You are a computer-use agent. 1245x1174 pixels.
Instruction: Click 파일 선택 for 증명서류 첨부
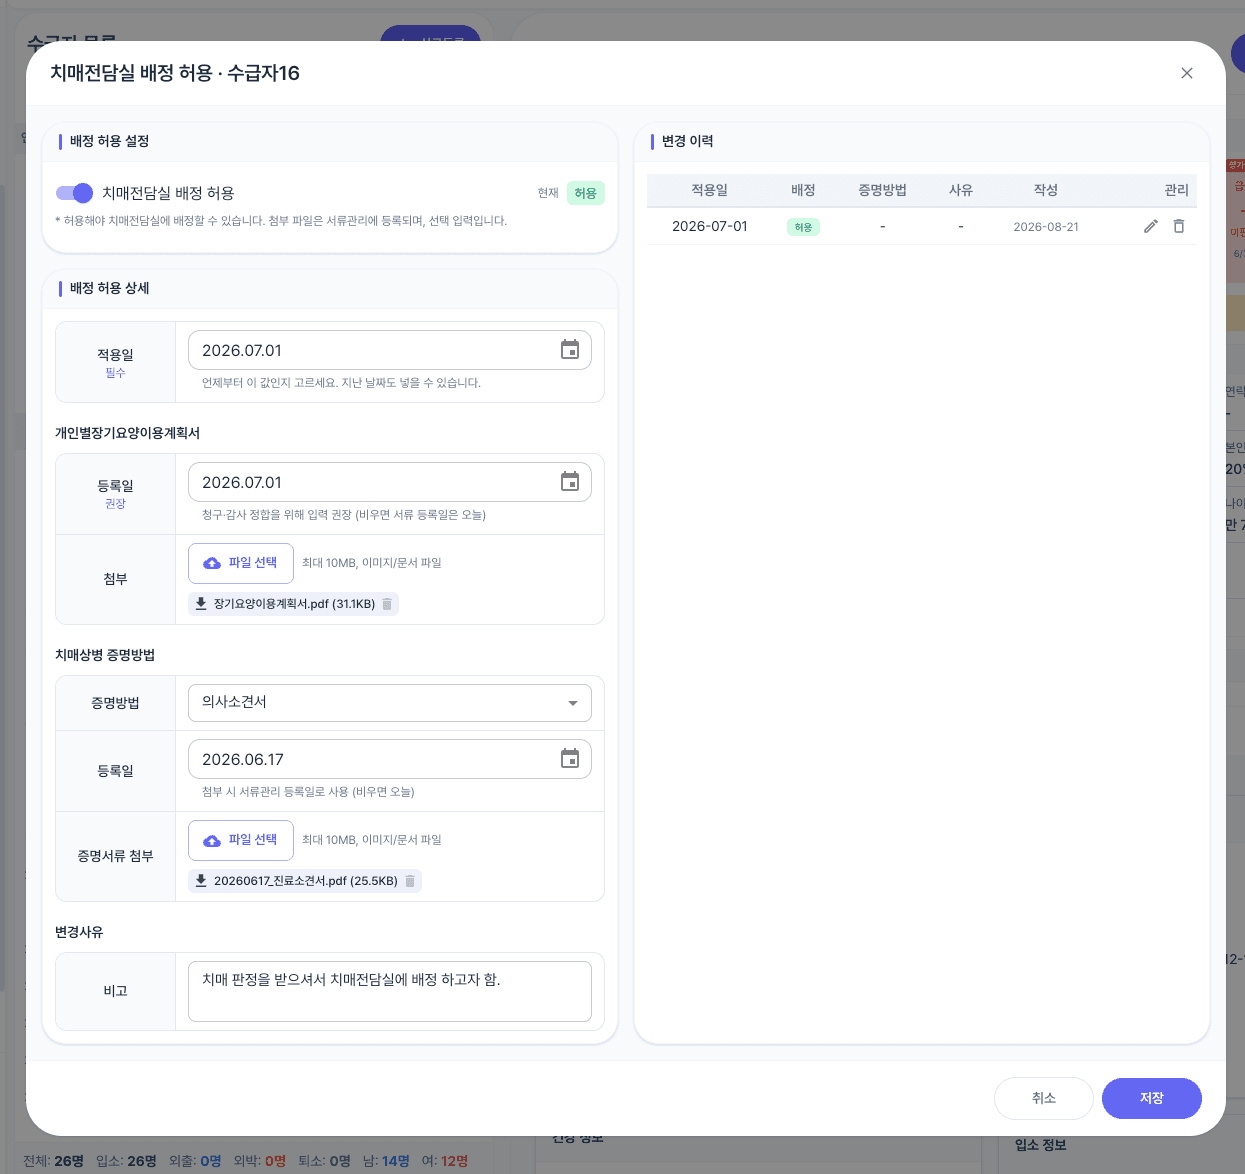[x=241, y=840]
